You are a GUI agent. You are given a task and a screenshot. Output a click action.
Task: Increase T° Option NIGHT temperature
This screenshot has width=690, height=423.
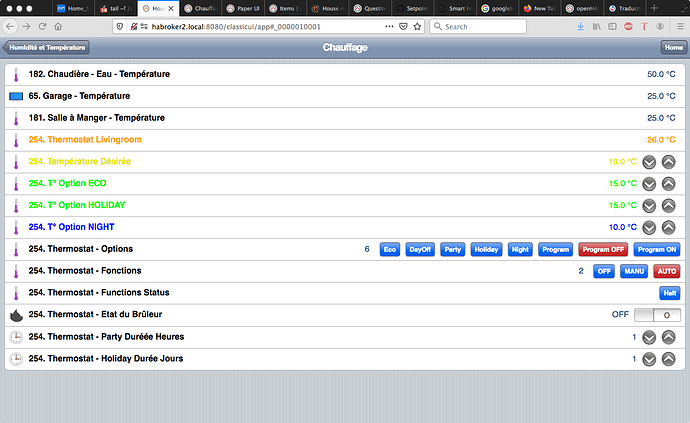pos(668,227)
